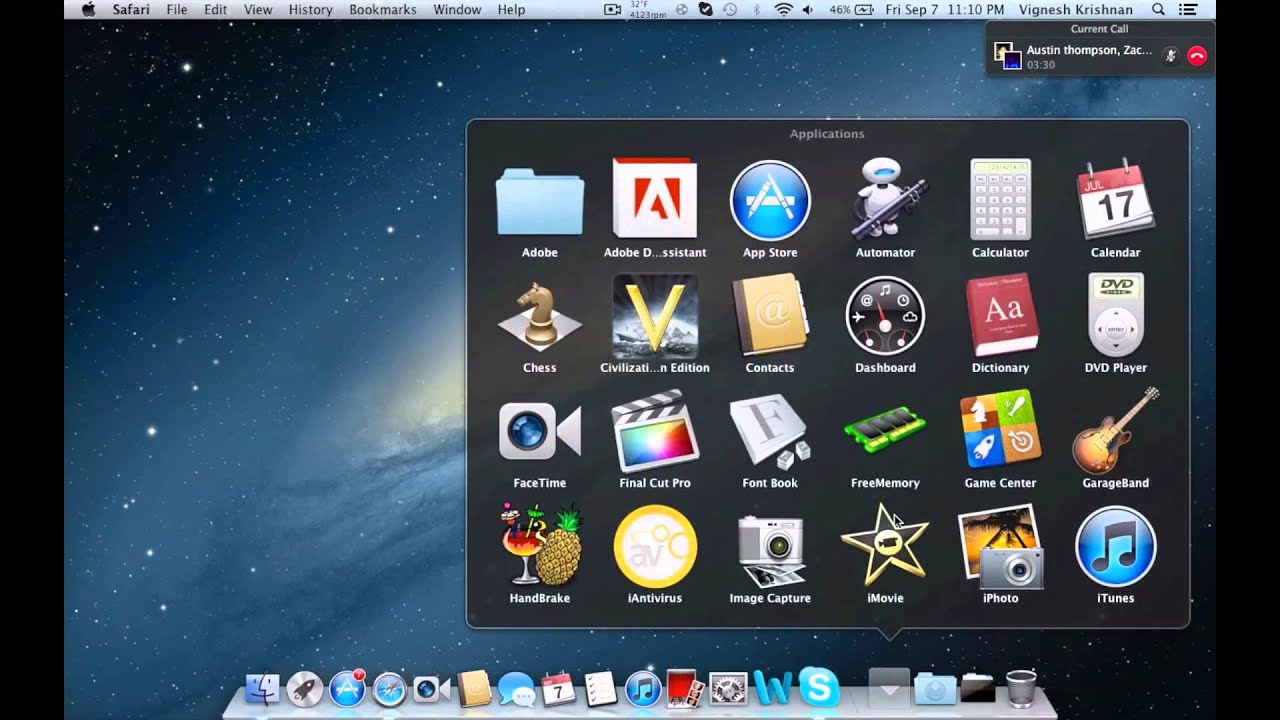Launch iMovie
This screenshot has width=1280, height=720.
coord(885,546)
